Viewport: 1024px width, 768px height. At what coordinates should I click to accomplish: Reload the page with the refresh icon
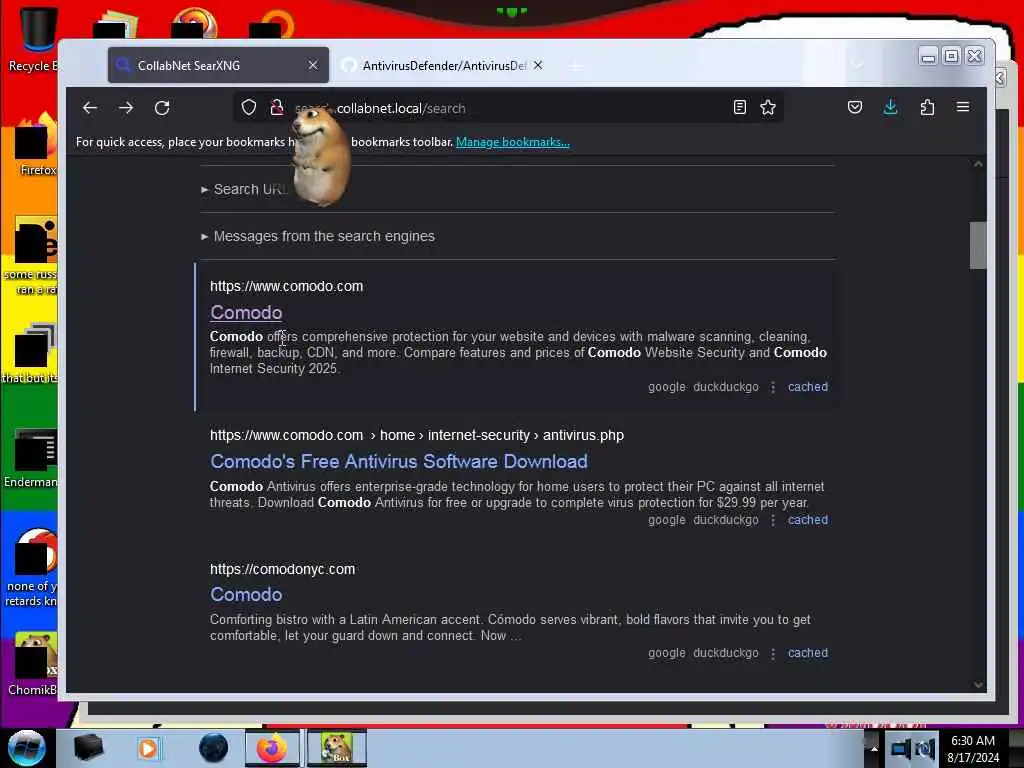162,108
